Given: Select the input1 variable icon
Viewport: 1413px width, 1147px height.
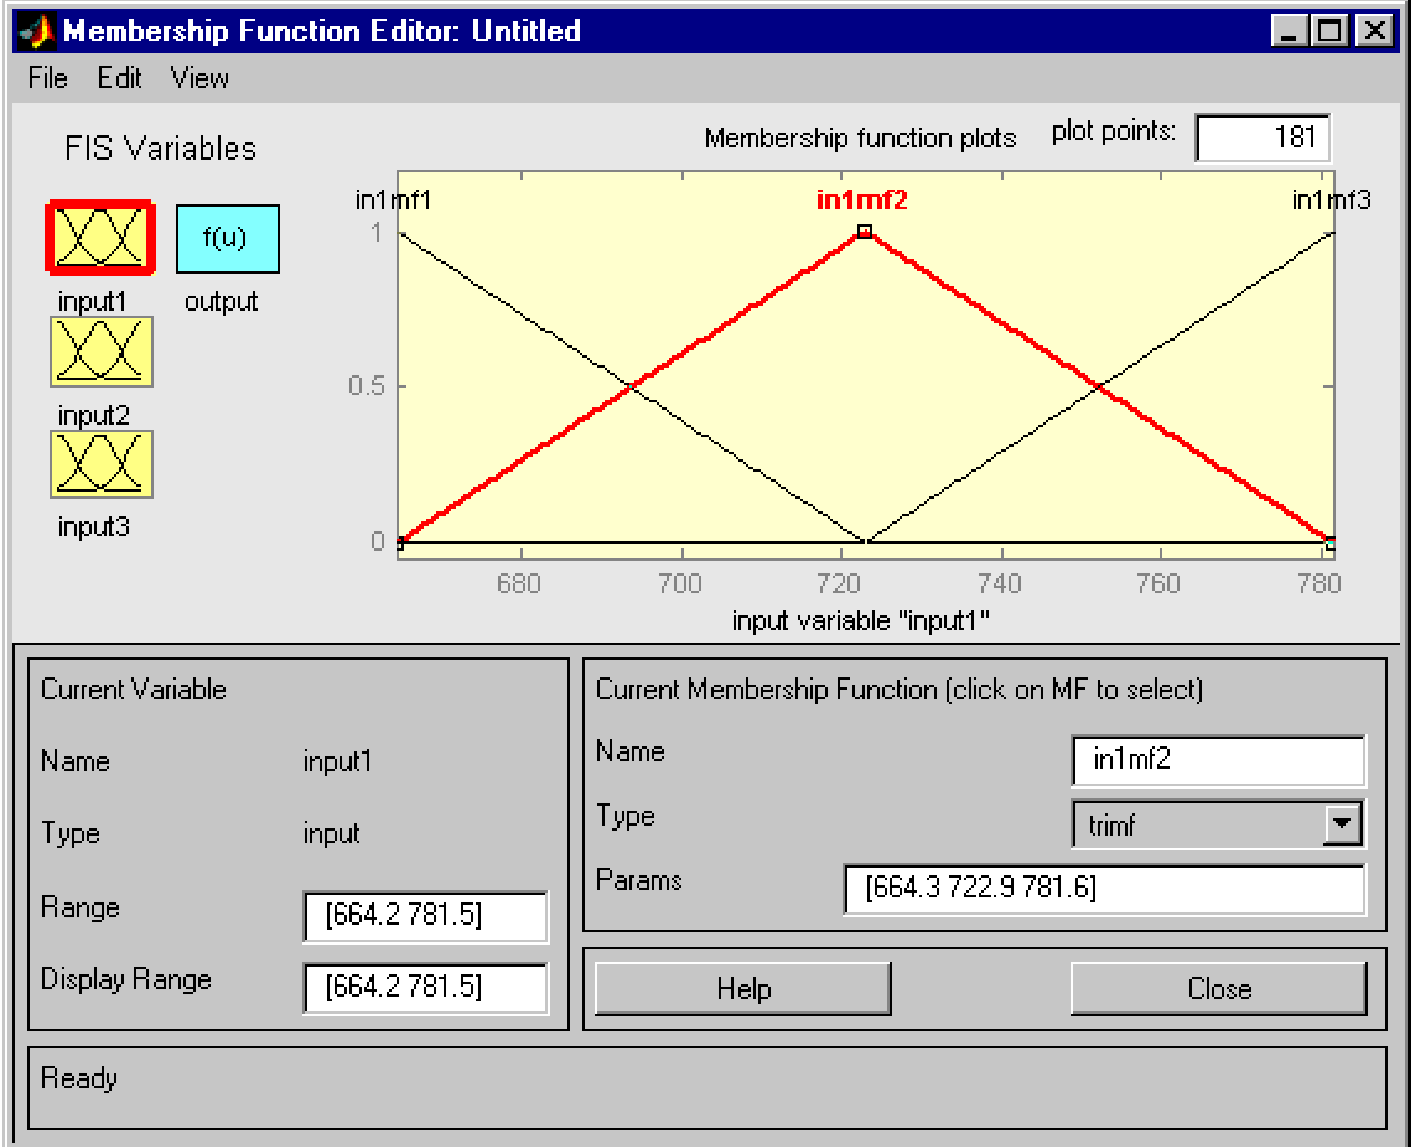Looking at the screenshot, I should click(100, 238).
